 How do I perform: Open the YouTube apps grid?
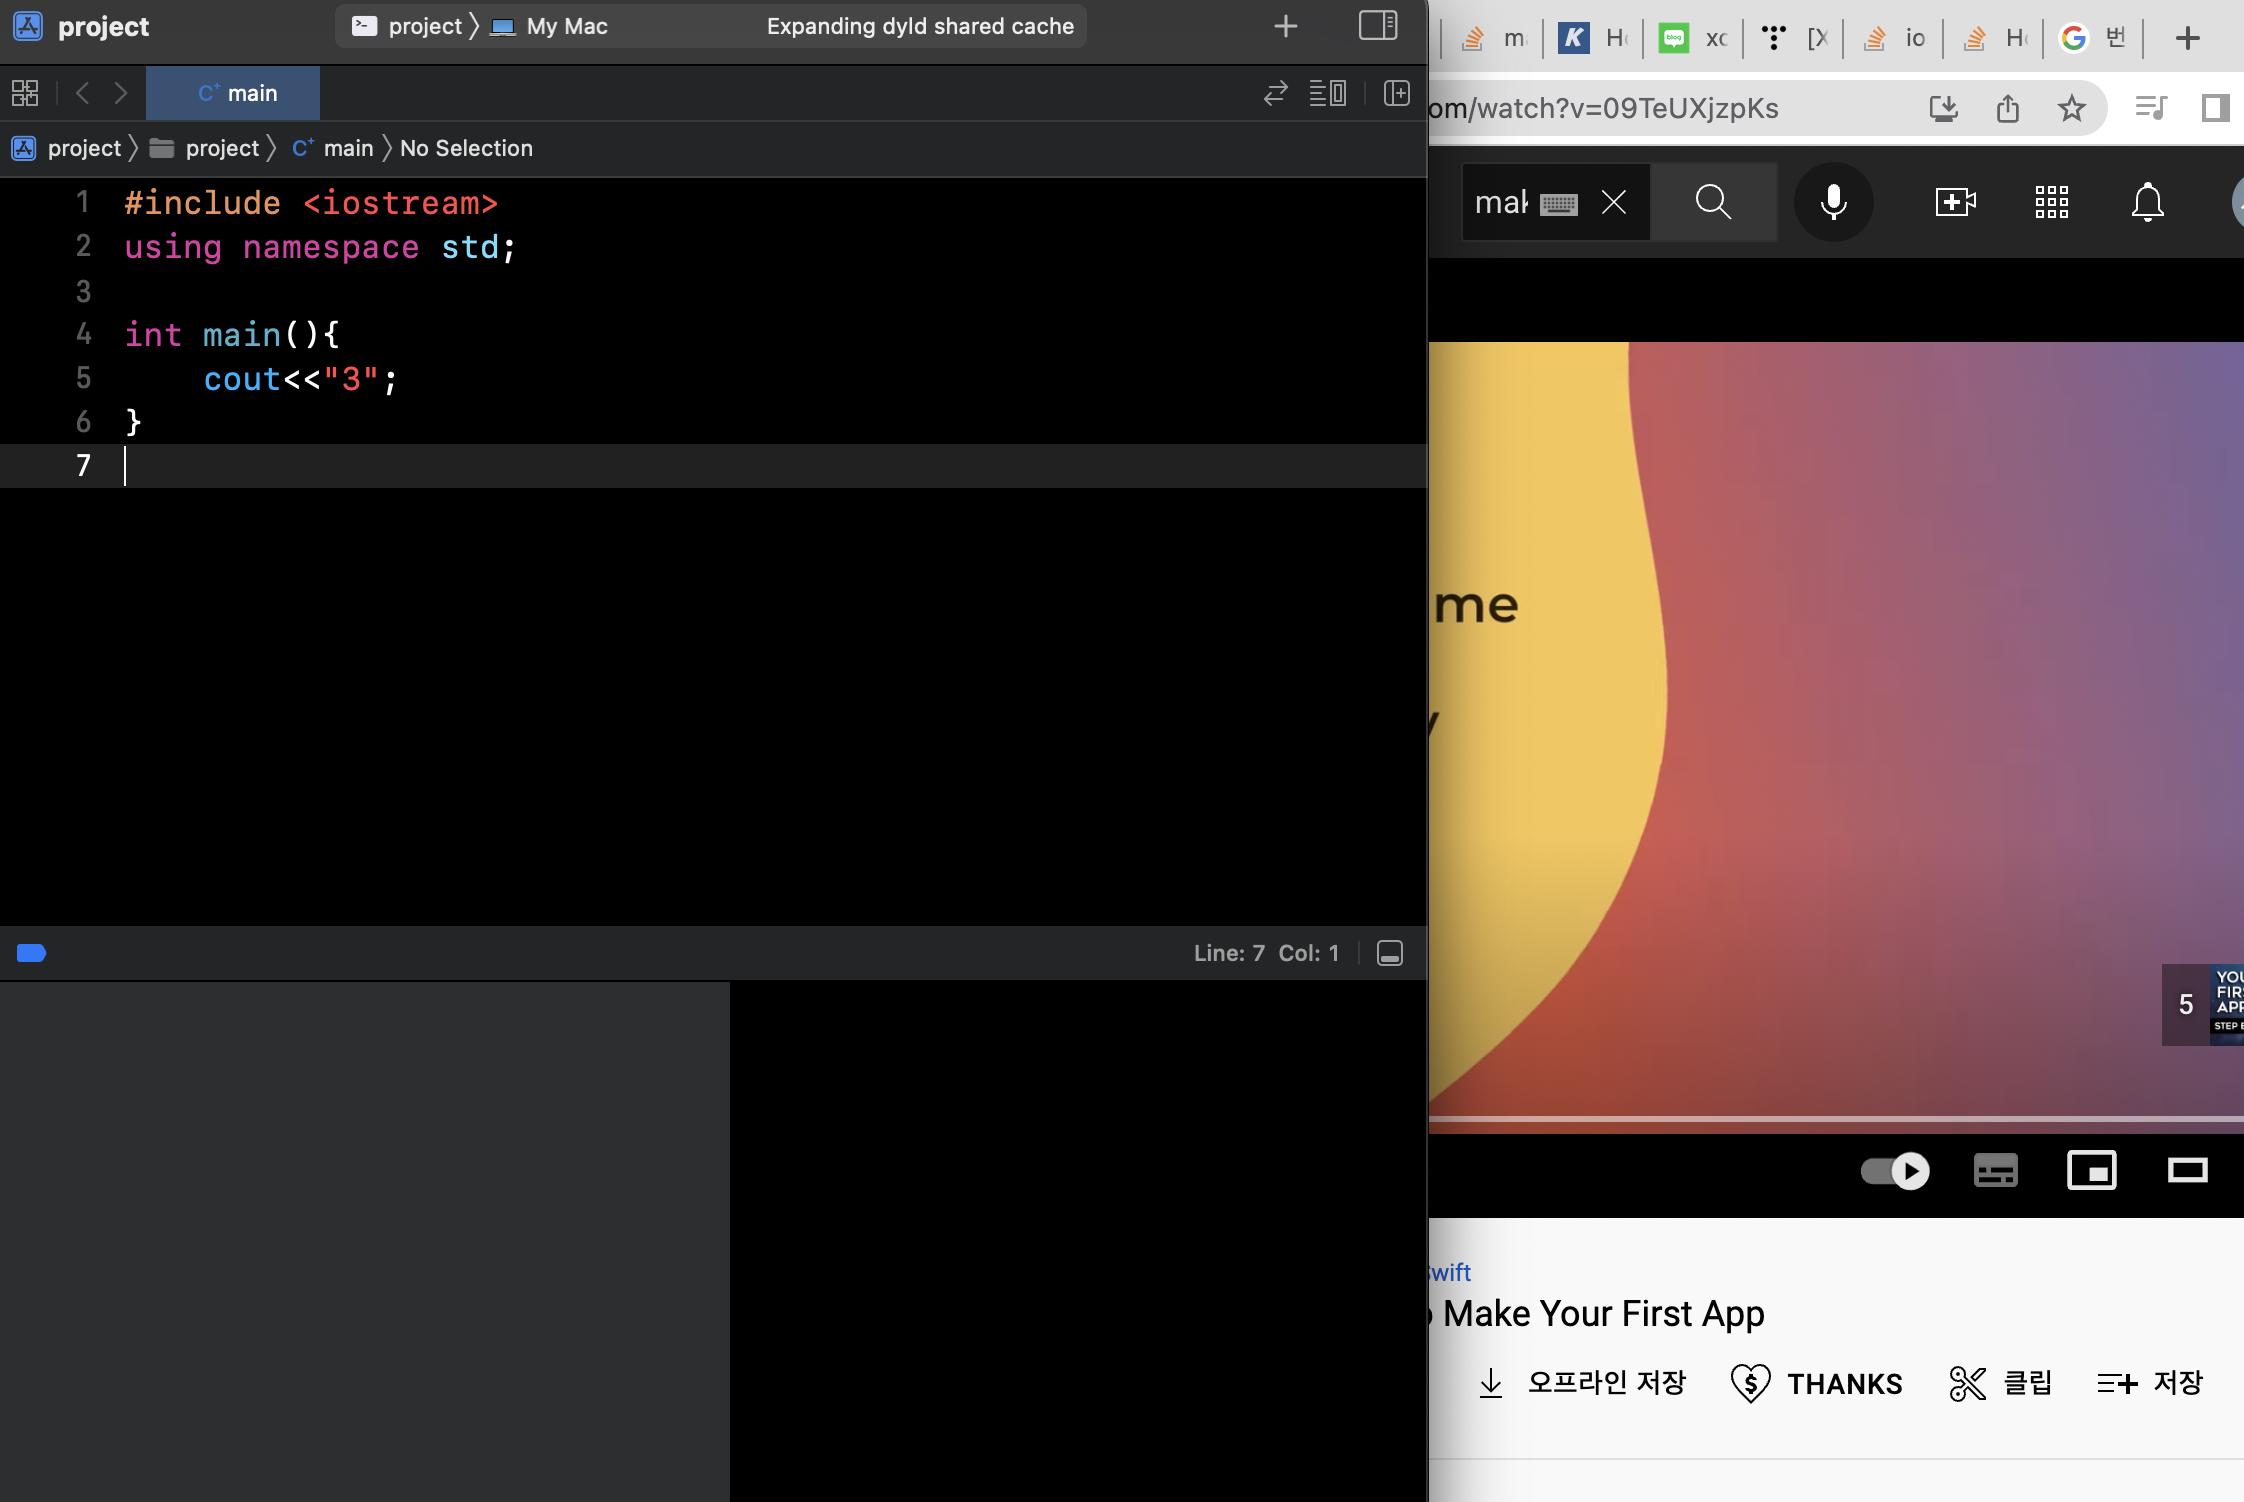click(x=2051, y=202)
